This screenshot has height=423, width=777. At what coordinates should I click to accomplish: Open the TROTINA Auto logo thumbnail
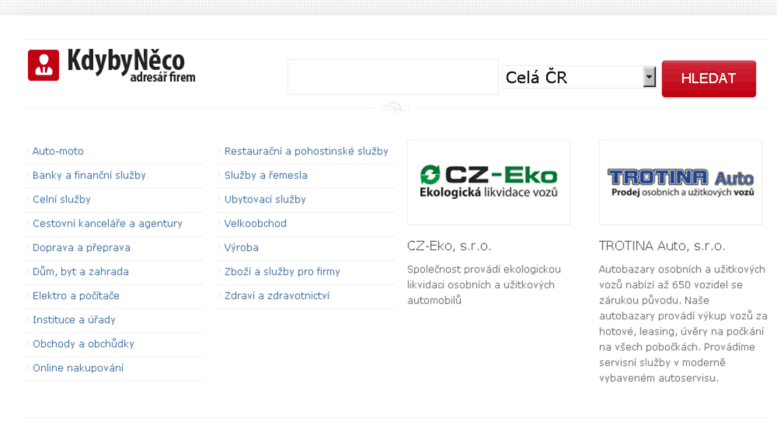click(x=680, y=182)
